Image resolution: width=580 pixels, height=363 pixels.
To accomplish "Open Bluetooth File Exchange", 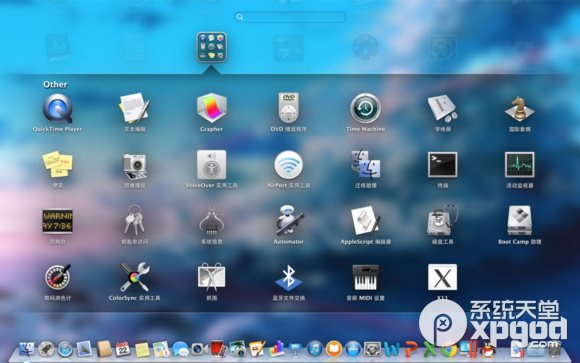I will (289, 277).
